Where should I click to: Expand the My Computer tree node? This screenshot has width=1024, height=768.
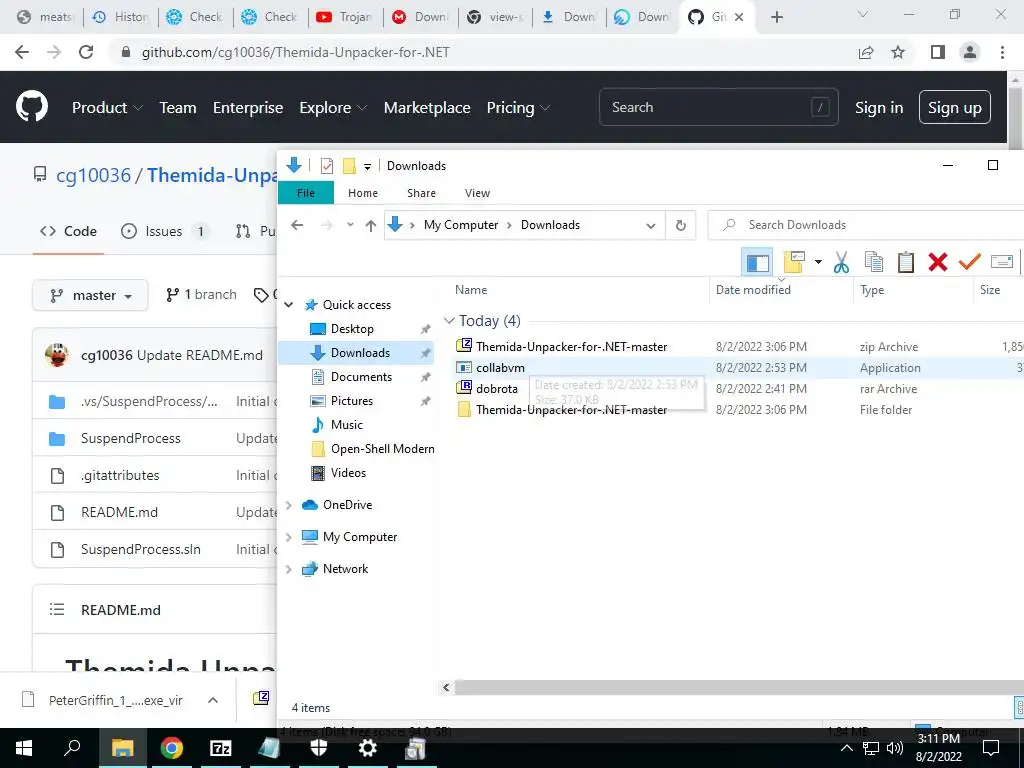pyautogui.click(x=289, y=537)
